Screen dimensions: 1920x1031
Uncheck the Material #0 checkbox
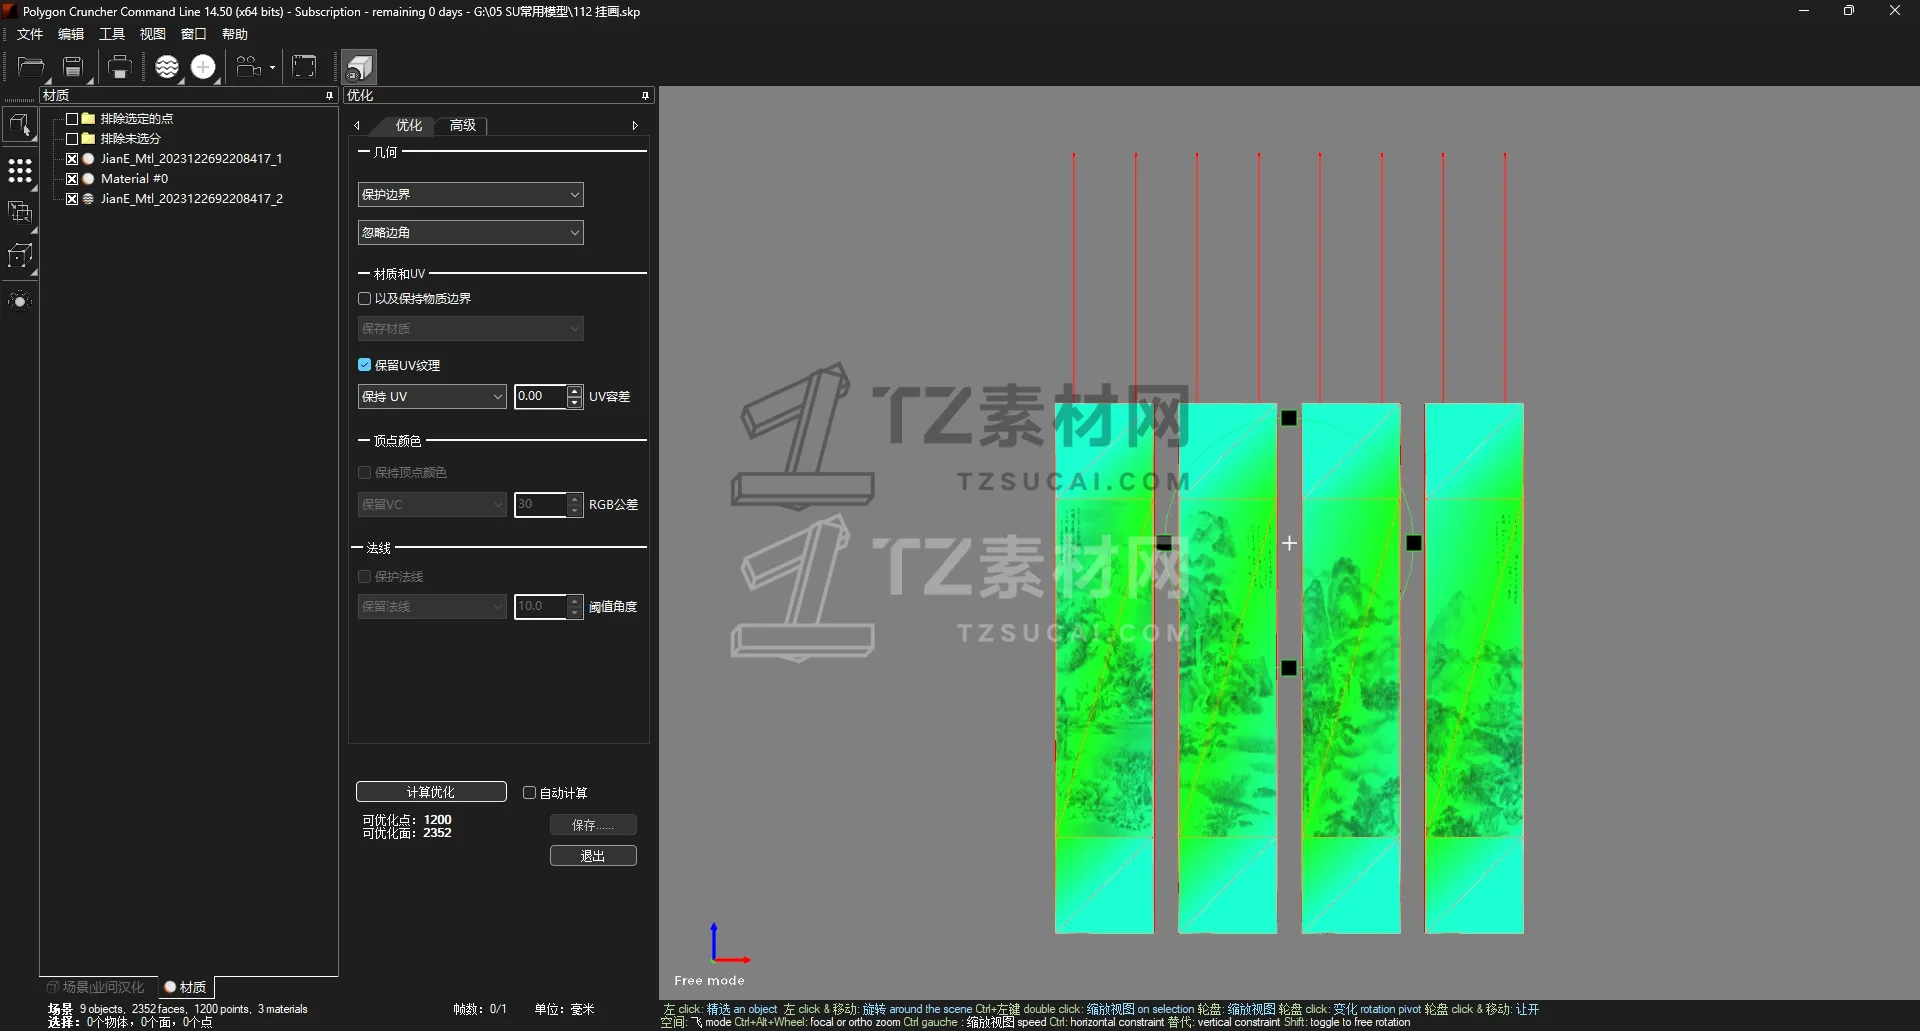72,179
